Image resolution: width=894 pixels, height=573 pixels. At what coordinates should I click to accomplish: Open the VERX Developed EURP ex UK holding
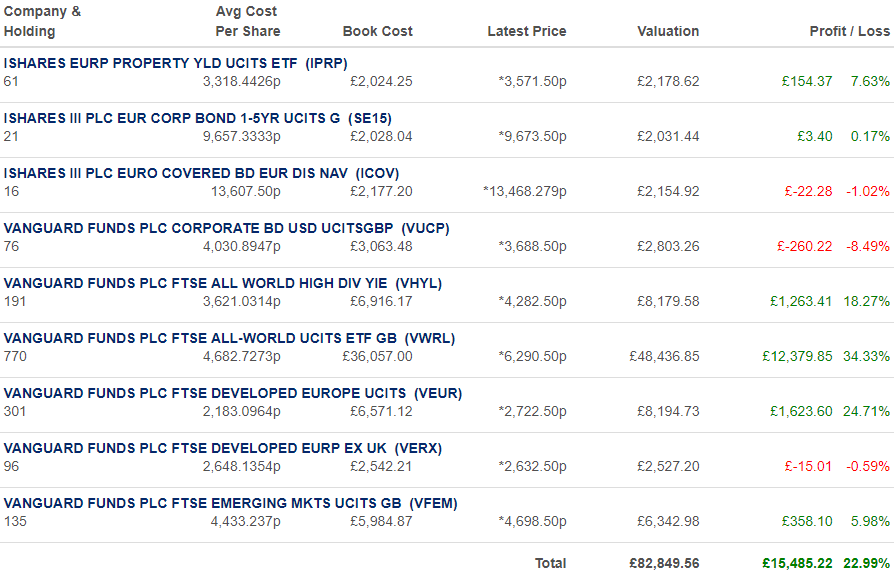223,449
